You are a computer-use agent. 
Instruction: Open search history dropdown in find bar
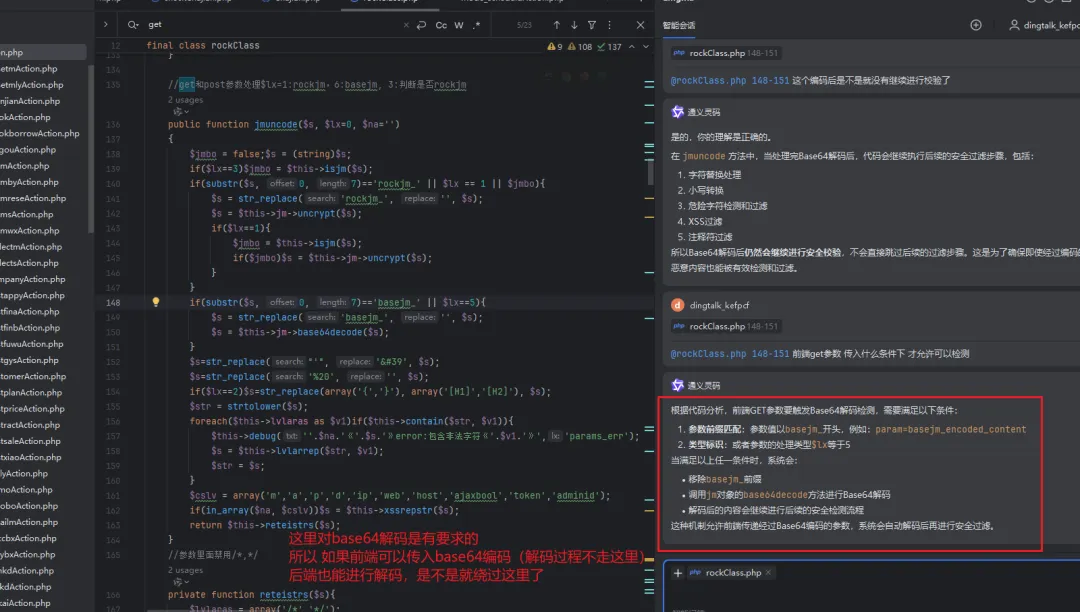(132, 25)
